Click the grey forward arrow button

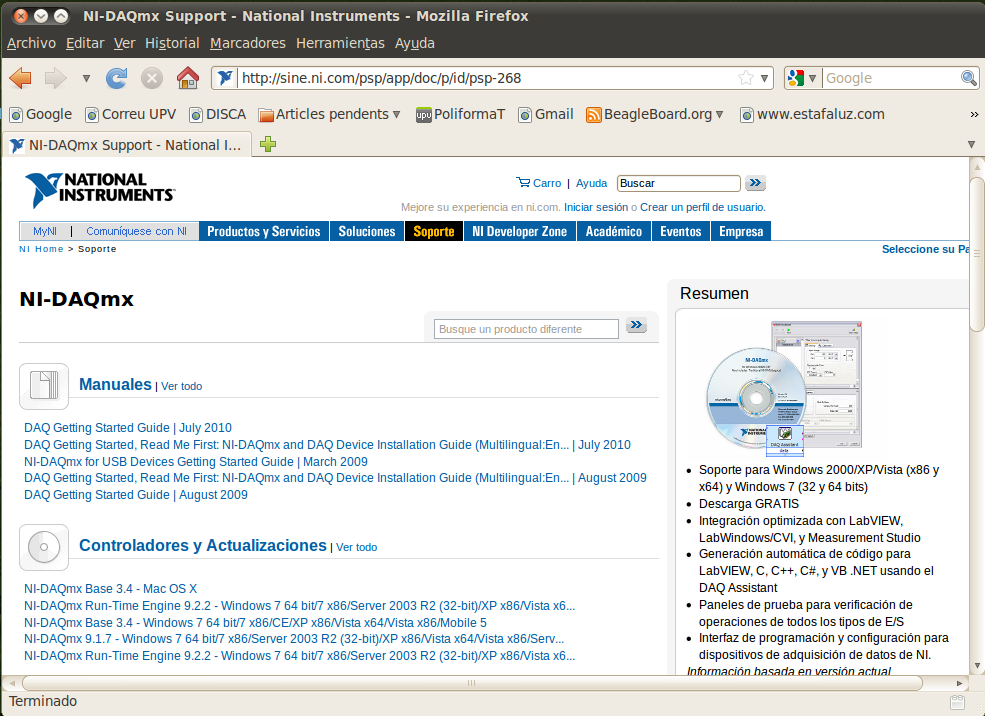tap(55, 78)
